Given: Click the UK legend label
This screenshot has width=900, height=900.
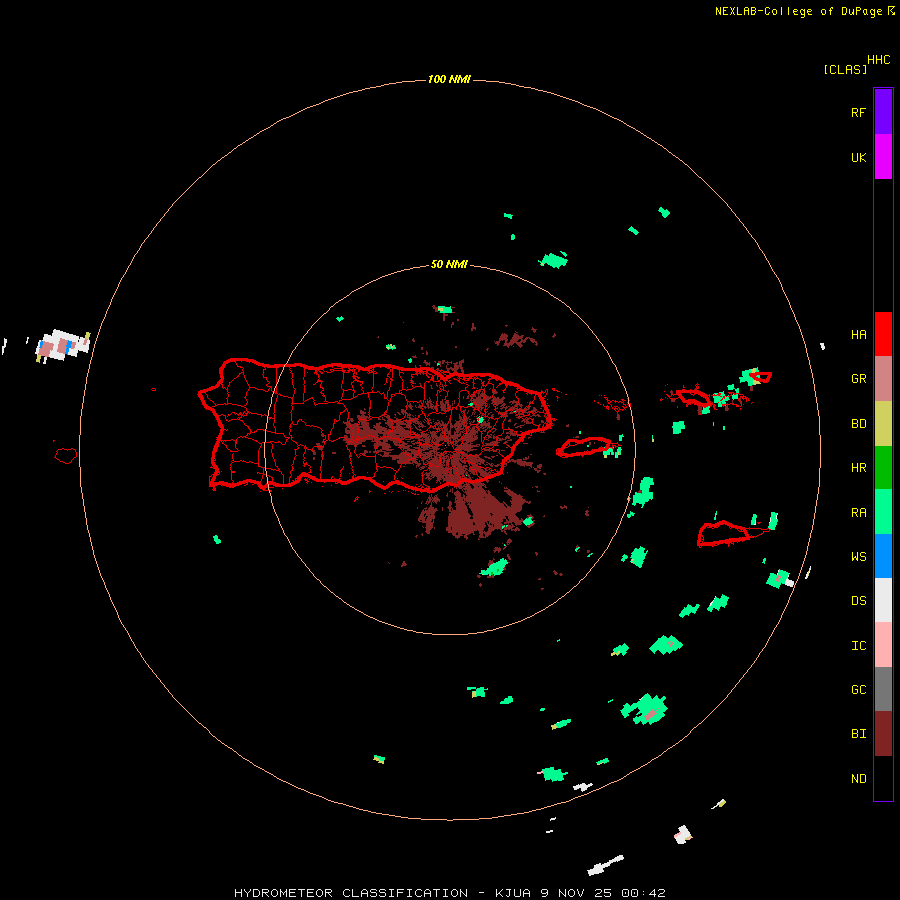Looking at the screenshot, I should pyautogui.click(x=858, y=157).
